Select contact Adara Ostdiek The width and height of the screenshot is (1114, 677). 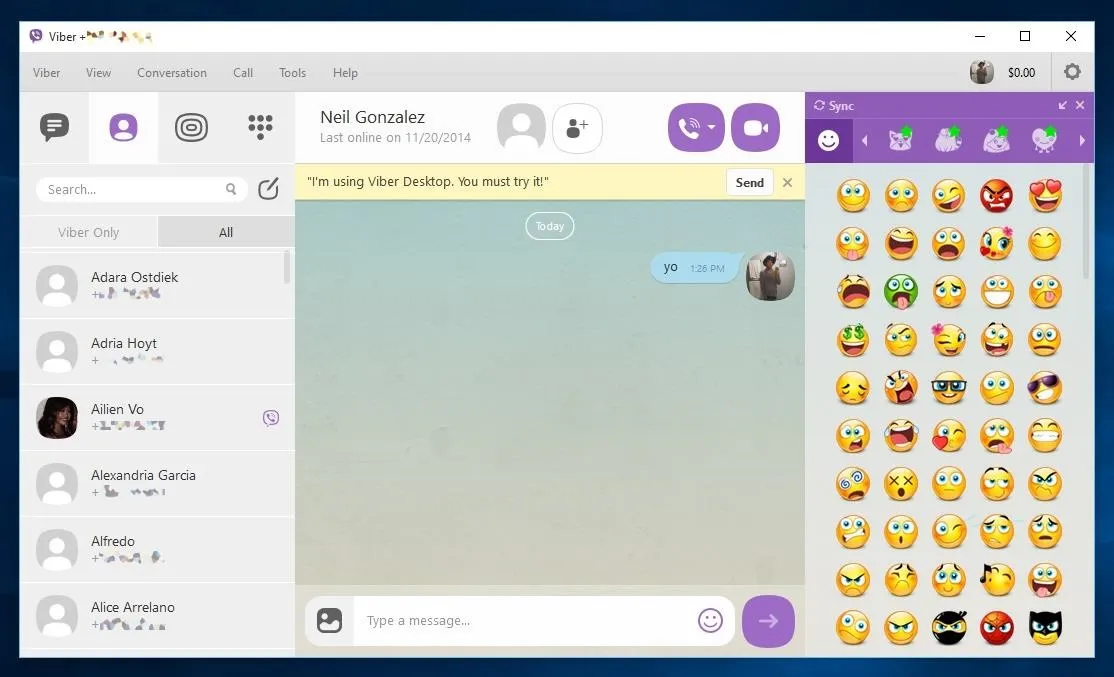pyautogui.click(x=157, y=286)
